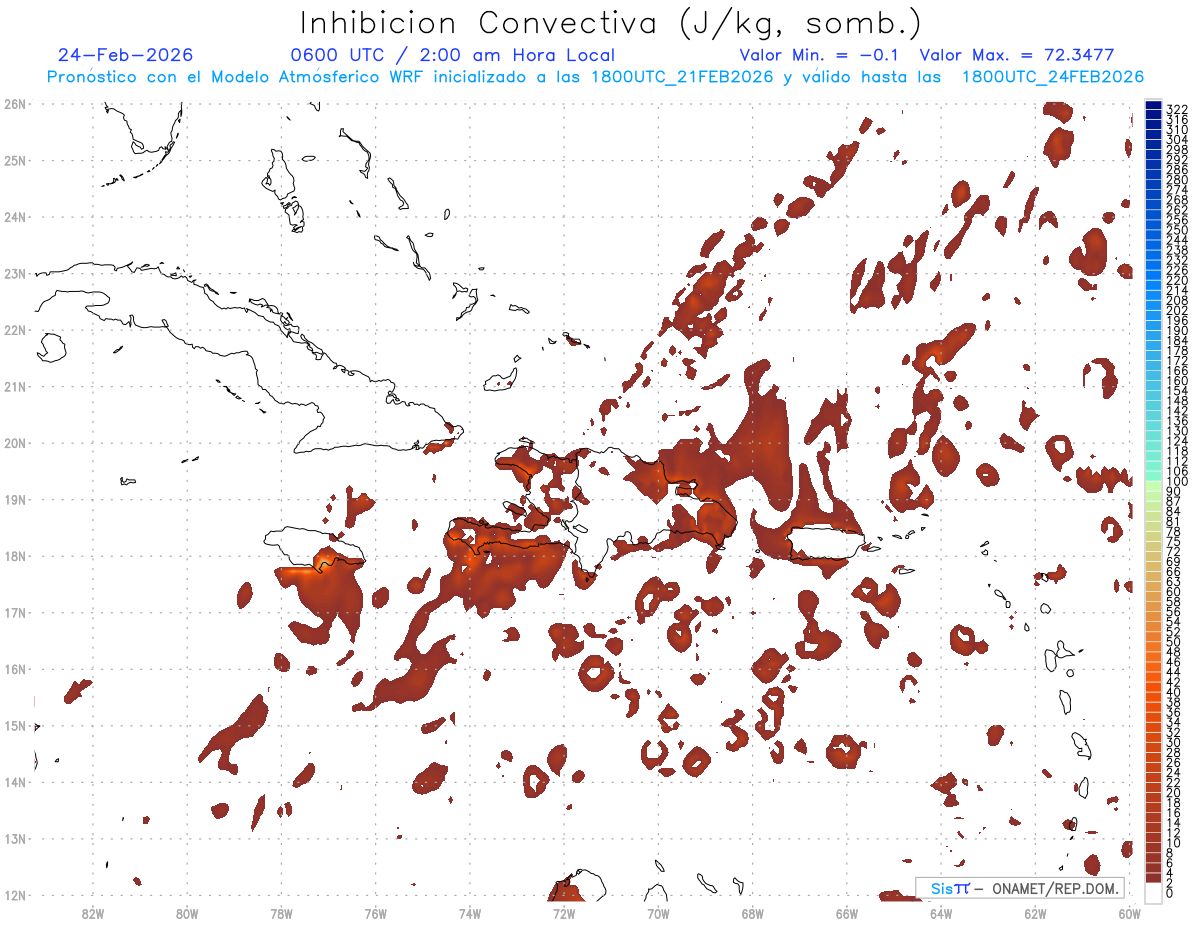Click the 74W longitude label

tap(469, 913)
